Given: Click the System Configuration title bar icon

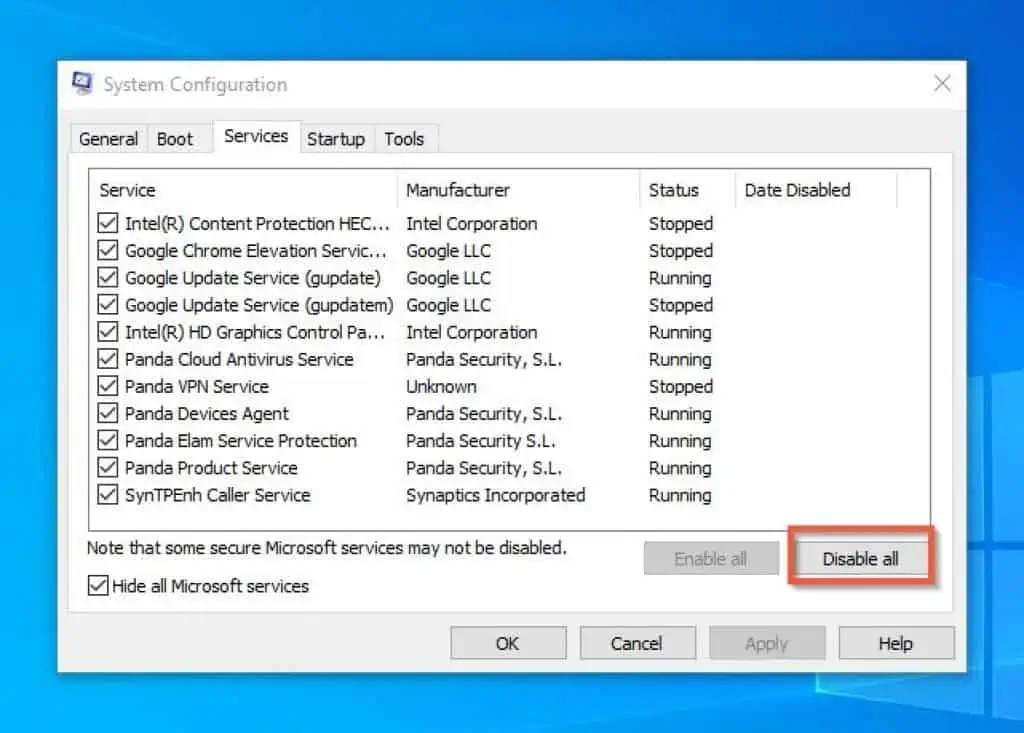Looking at the screenshot, I should [x=83, y=84].
